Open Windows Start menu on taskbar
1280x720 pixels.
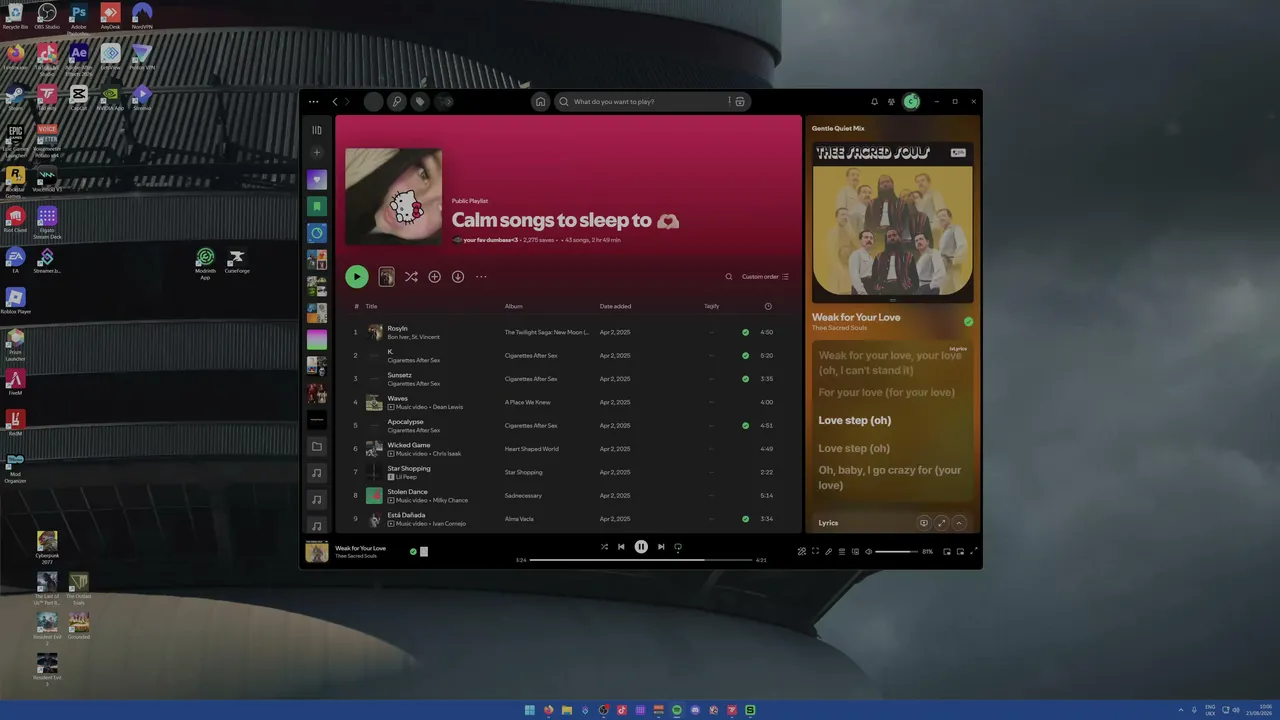(530, 710)
